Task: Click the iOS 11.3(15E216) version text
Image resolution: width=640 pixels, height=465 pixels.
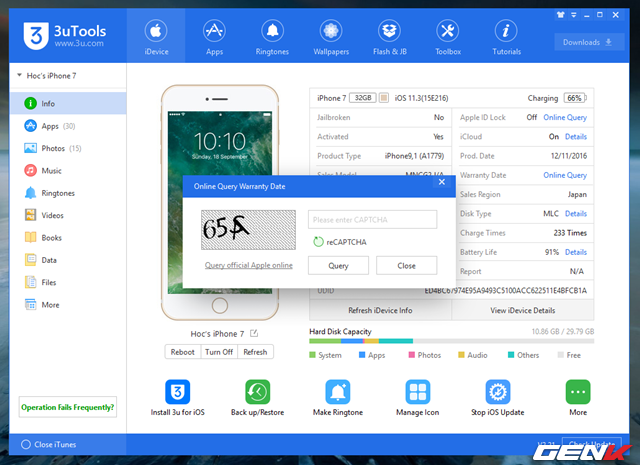Action: [421, 98]
